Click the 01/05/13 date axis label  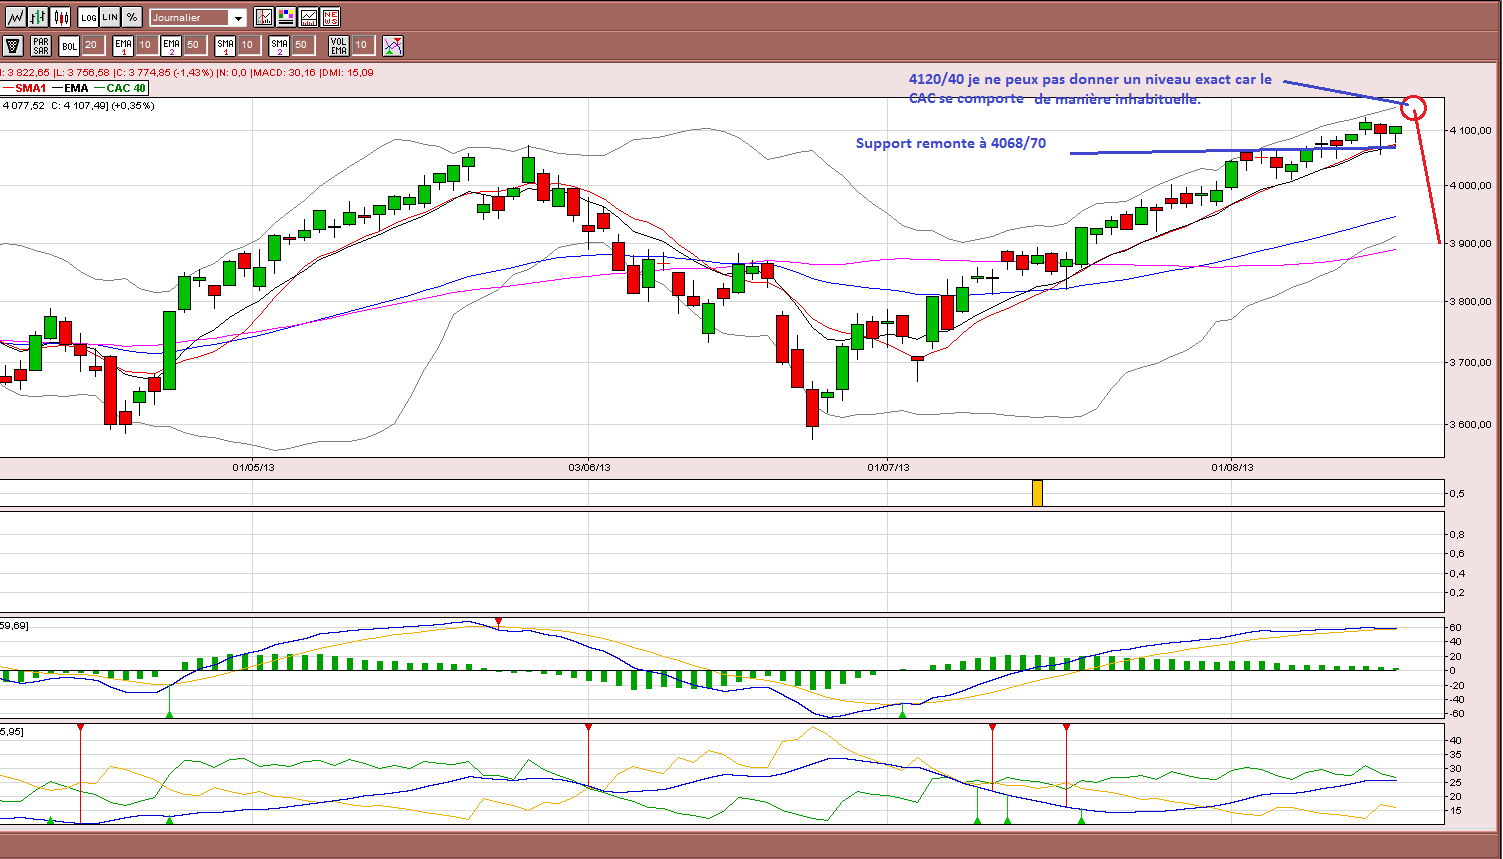(x=253, y=467)
